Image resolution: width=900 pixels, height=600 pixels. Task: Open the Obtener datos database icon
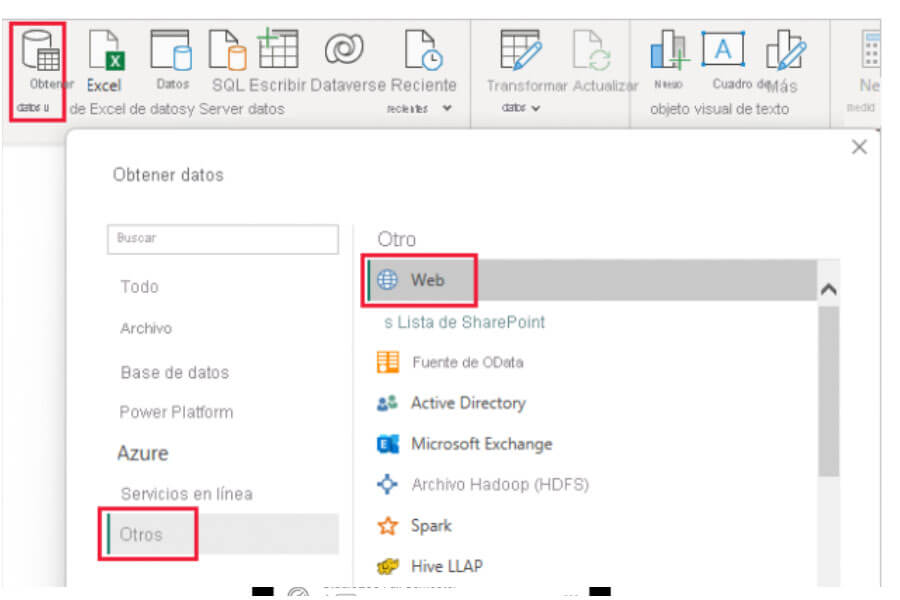pos(41,51)
